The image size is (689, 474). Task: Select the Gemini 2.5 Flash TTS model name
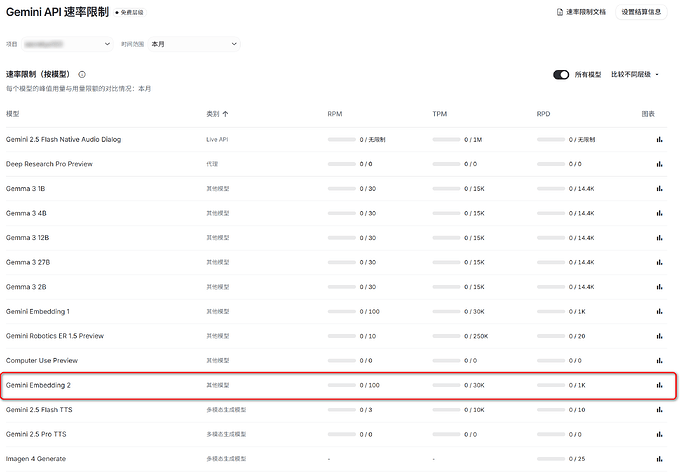pos(39,410)
